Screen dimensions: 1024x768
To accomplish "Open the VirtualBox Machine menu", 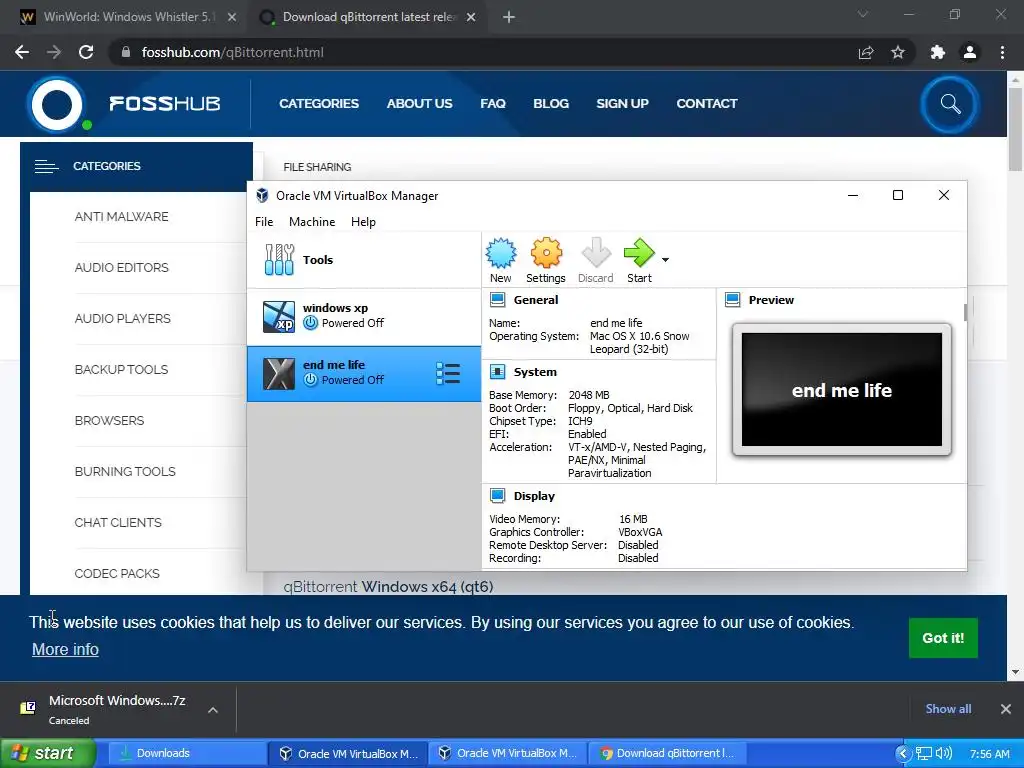I will tap(312, 222).
